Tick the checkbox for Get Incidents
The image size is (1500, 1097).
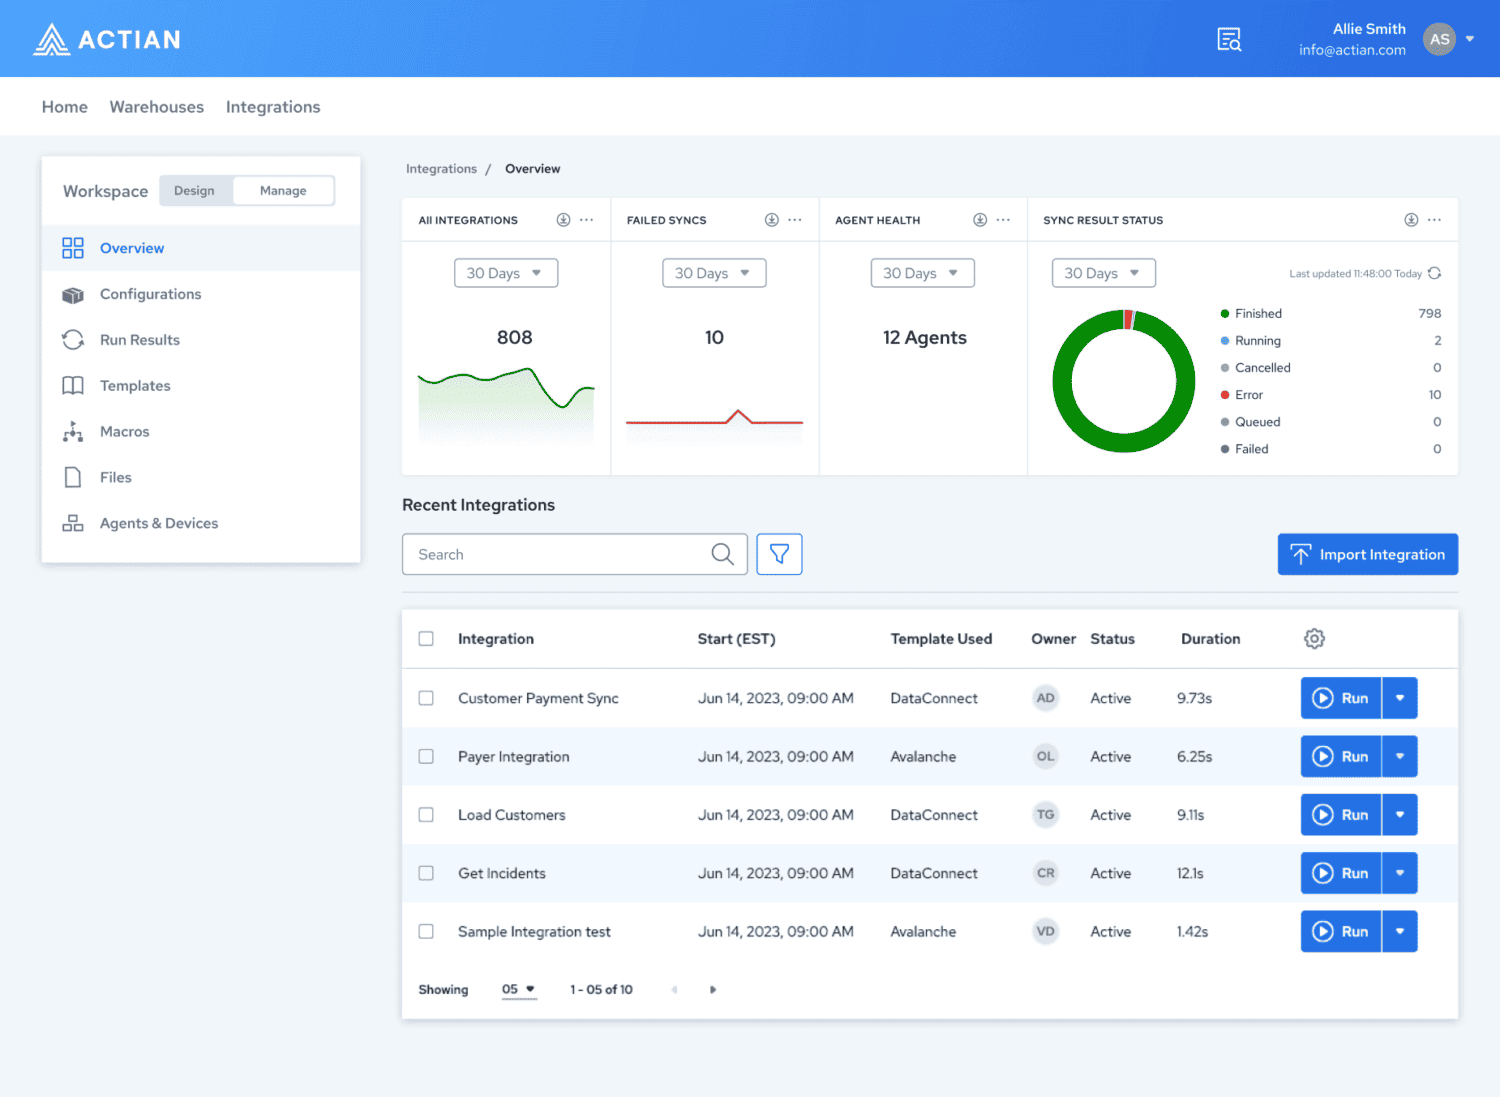[426, 873]
